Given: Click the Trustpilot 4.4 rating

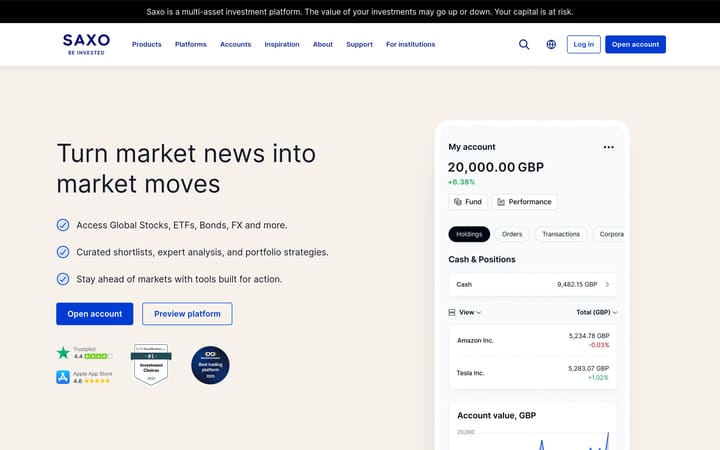Looking at the screenshot, I should coord(93,356).
